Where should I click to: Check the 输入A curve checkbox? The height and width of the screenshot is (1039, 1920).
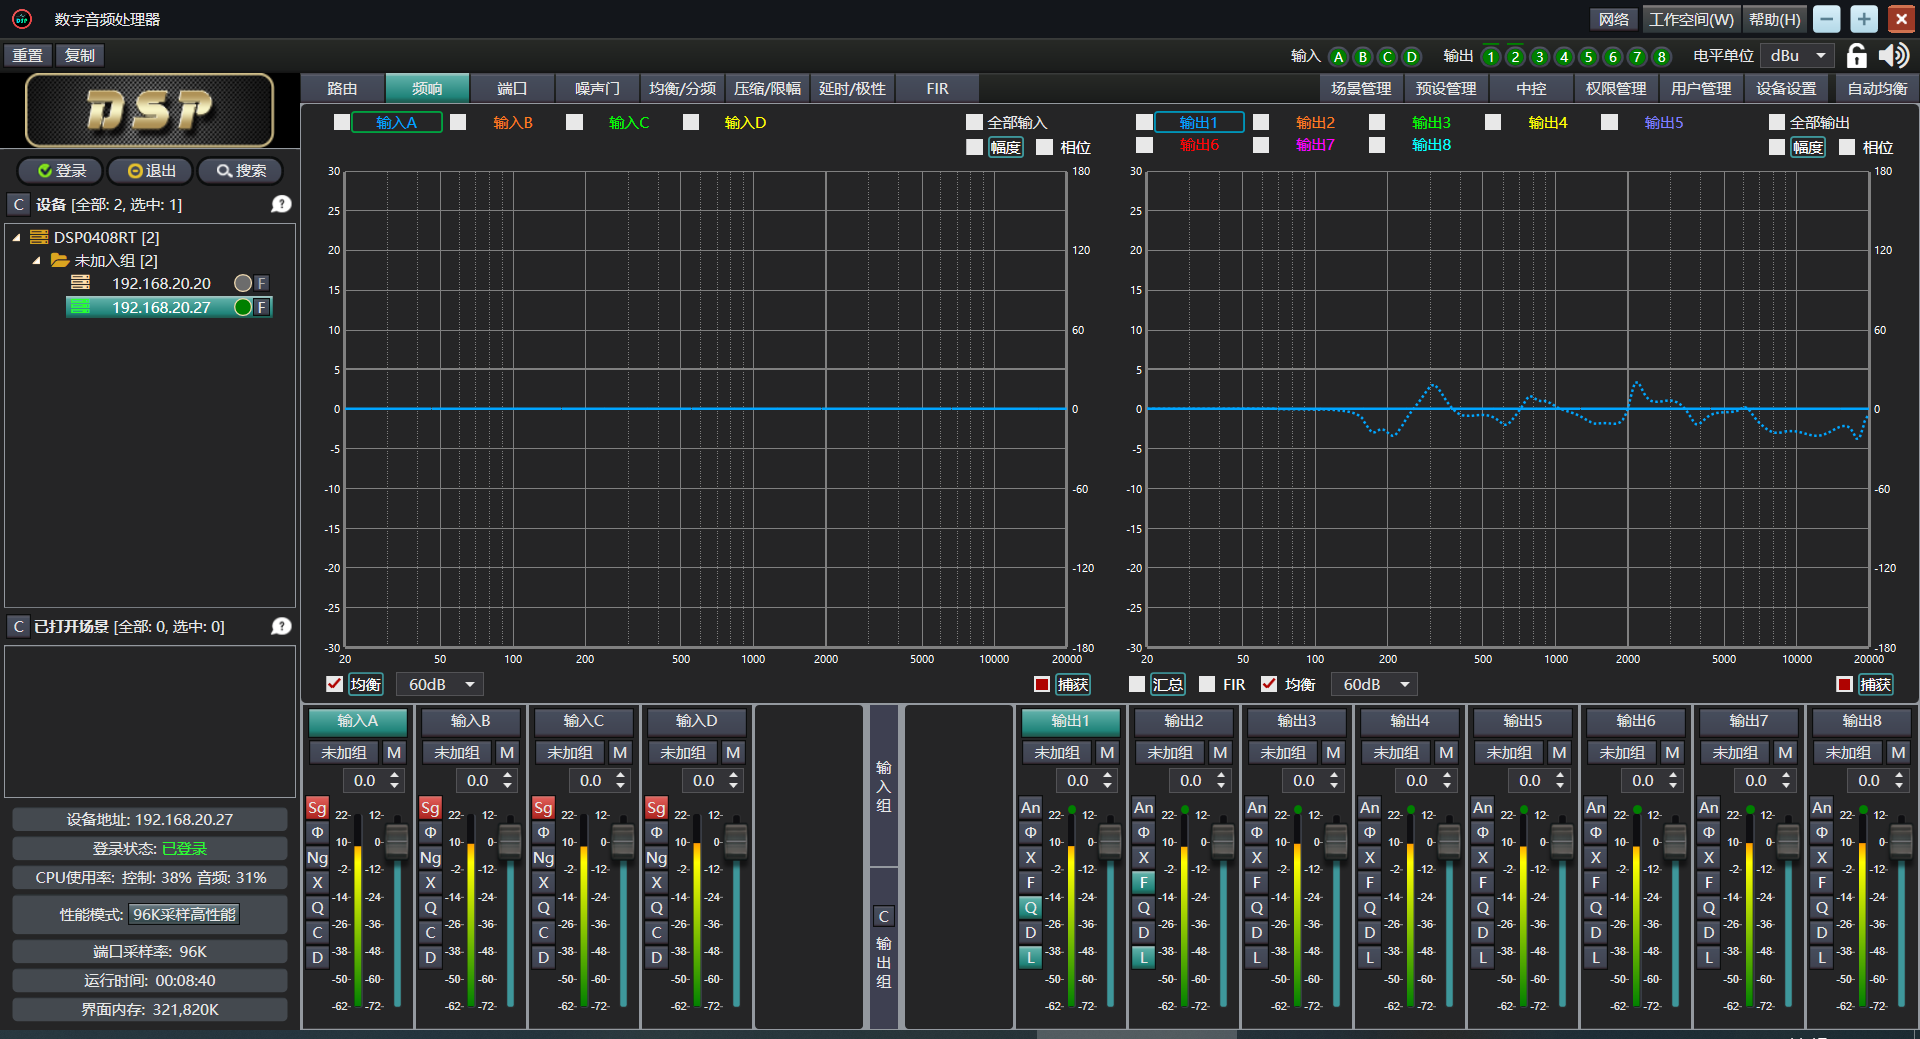click(x=342, y=122)
